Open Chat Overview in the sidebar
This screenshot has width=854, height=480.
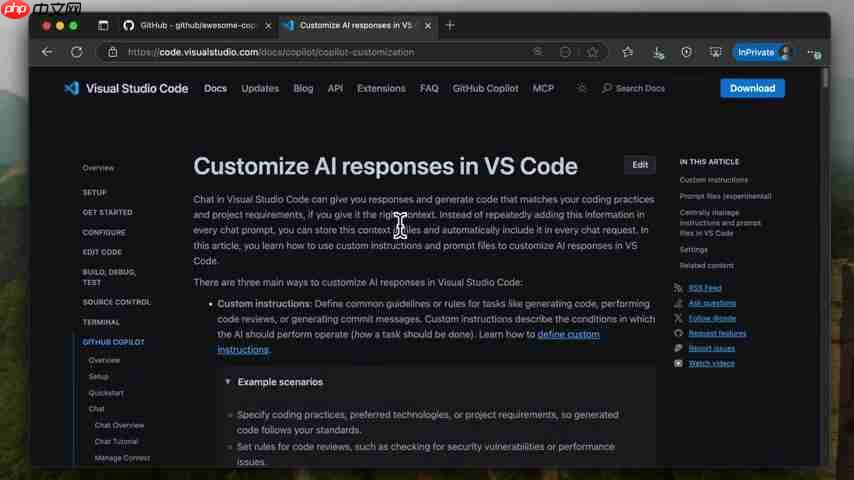click(119, 425)
